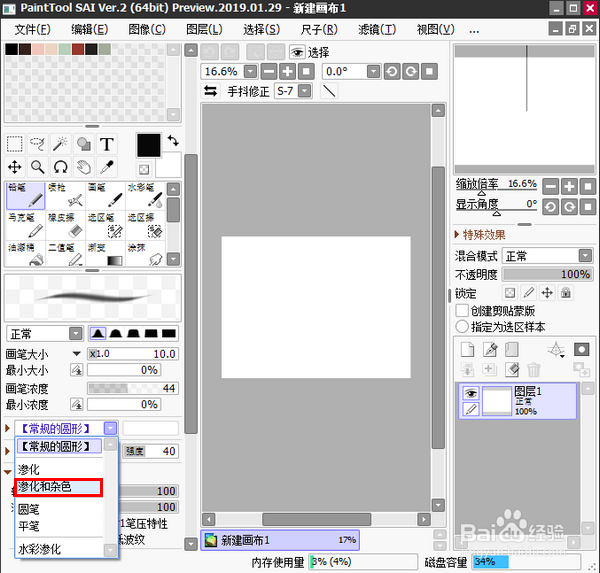Screen dimensions: 600x573
Task: Toggle lock transparency icon in 锁定 row
Action: (x=510, y=293)
